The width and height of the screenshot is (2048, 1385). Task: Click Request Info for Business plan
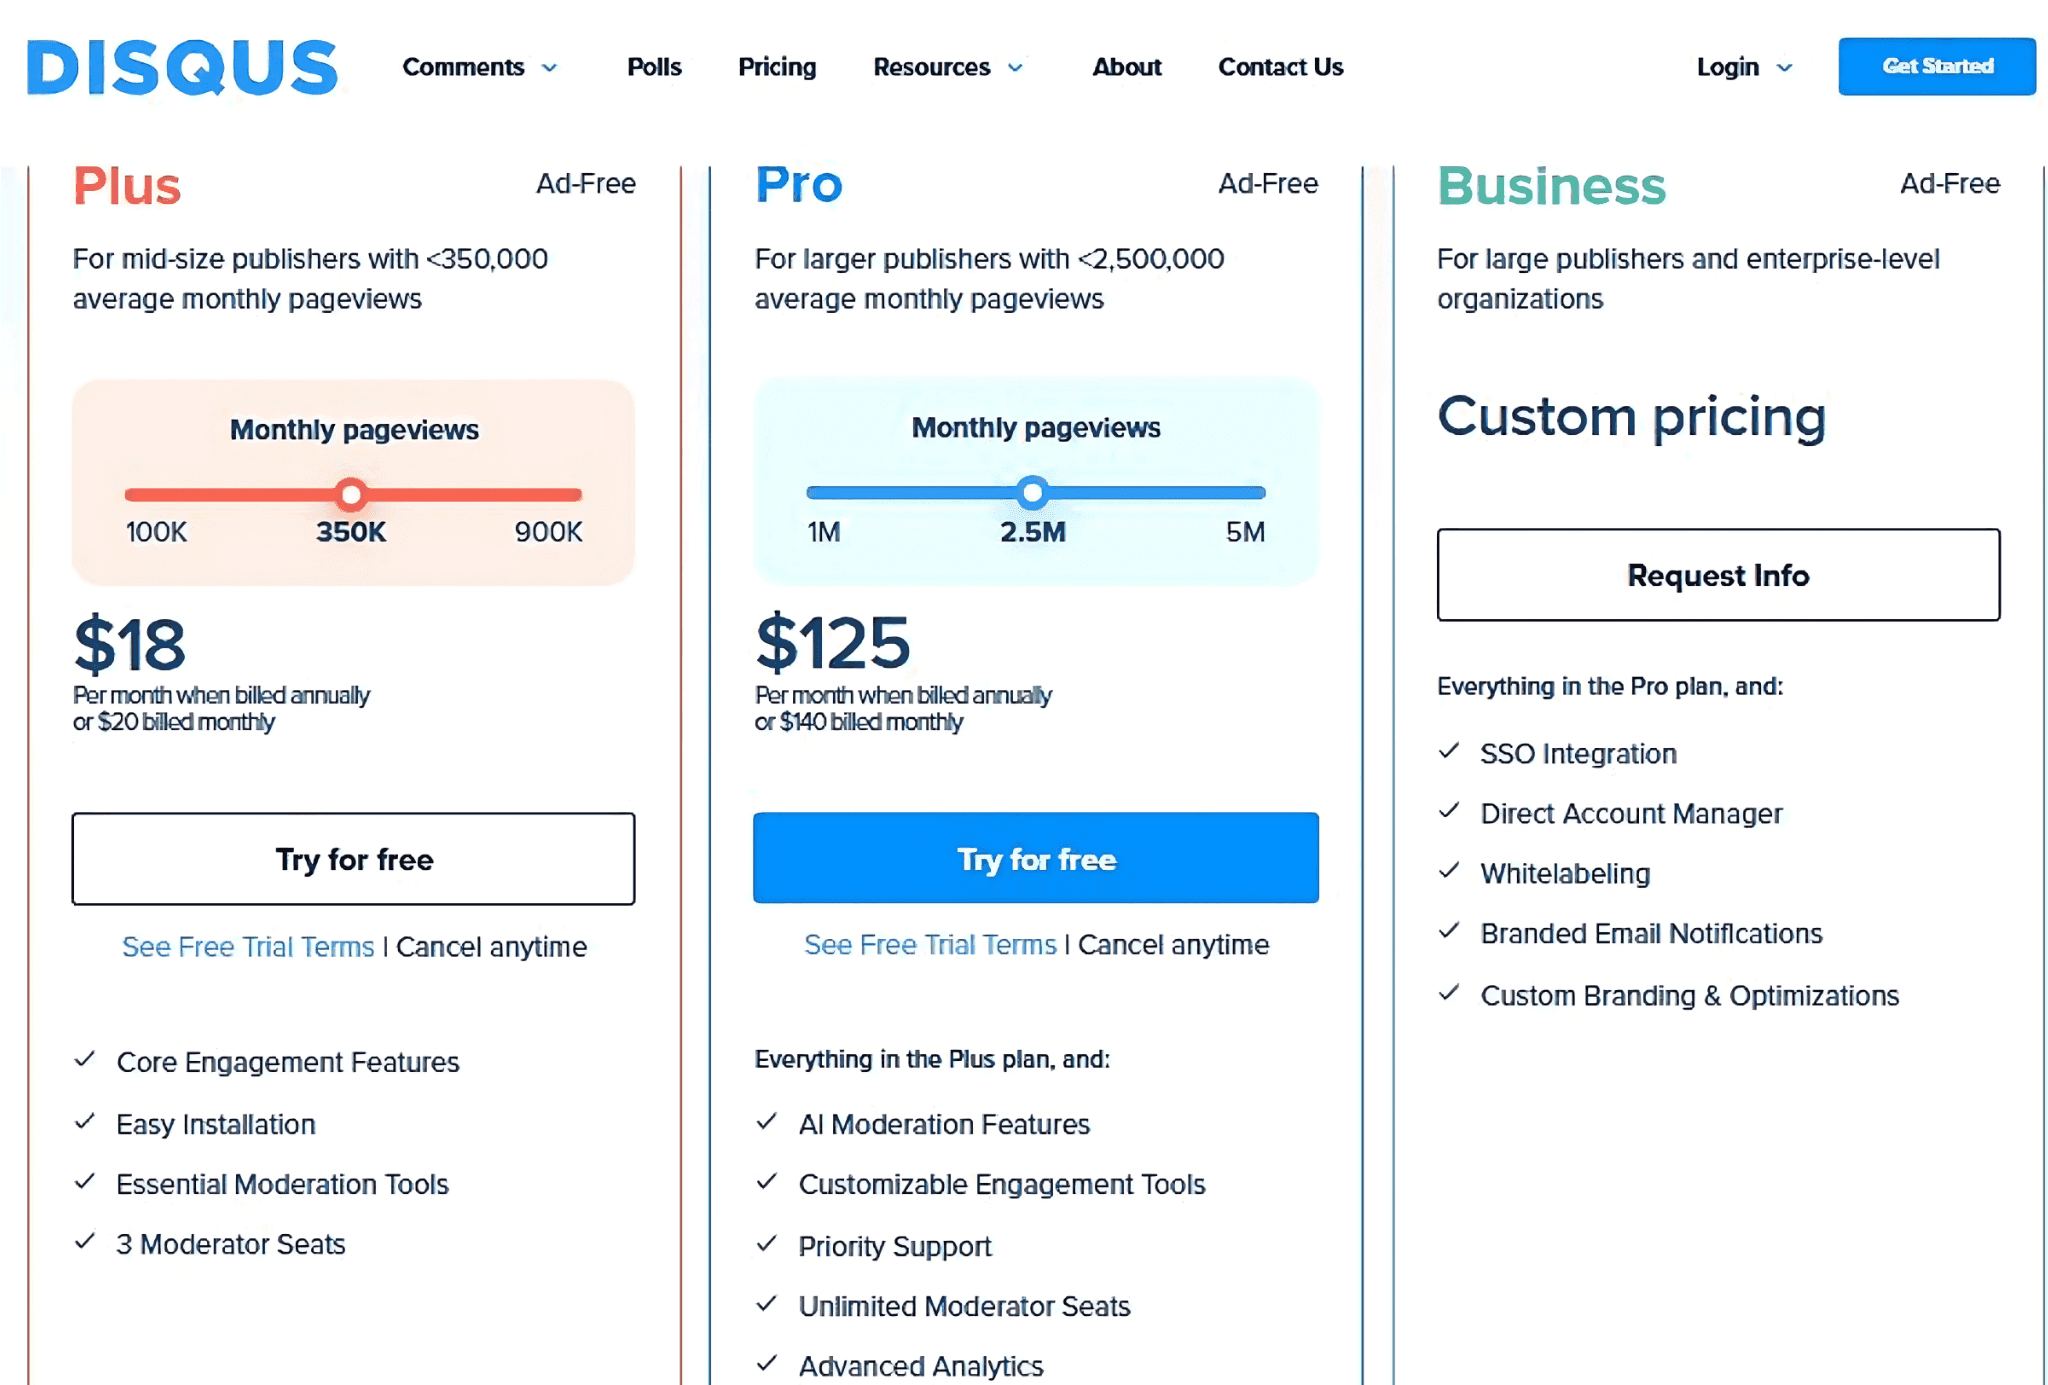coord(1718,575)
